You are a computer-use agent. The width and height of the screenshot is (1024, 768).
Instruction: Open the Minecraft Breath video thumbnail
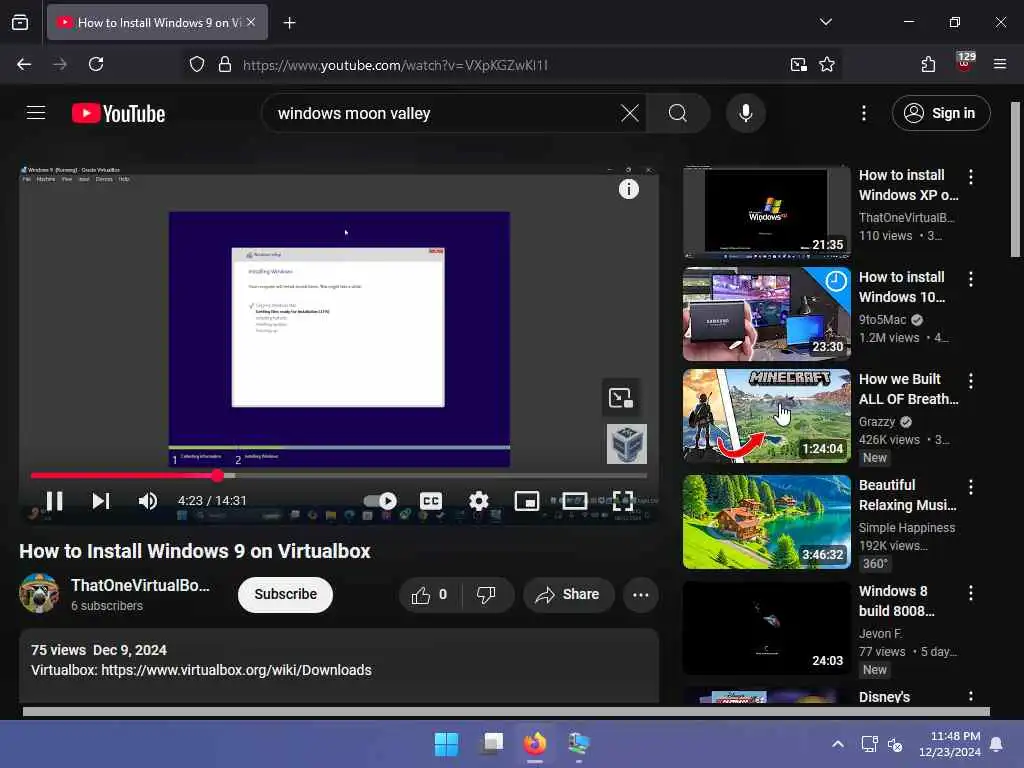coord(766,416)
